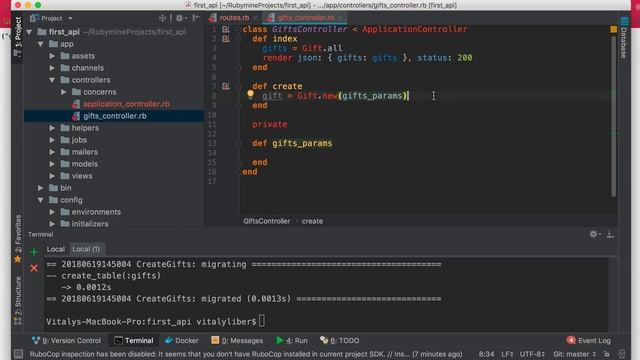Expand the assets folder
640x360 pixels.
click(52, 56)
